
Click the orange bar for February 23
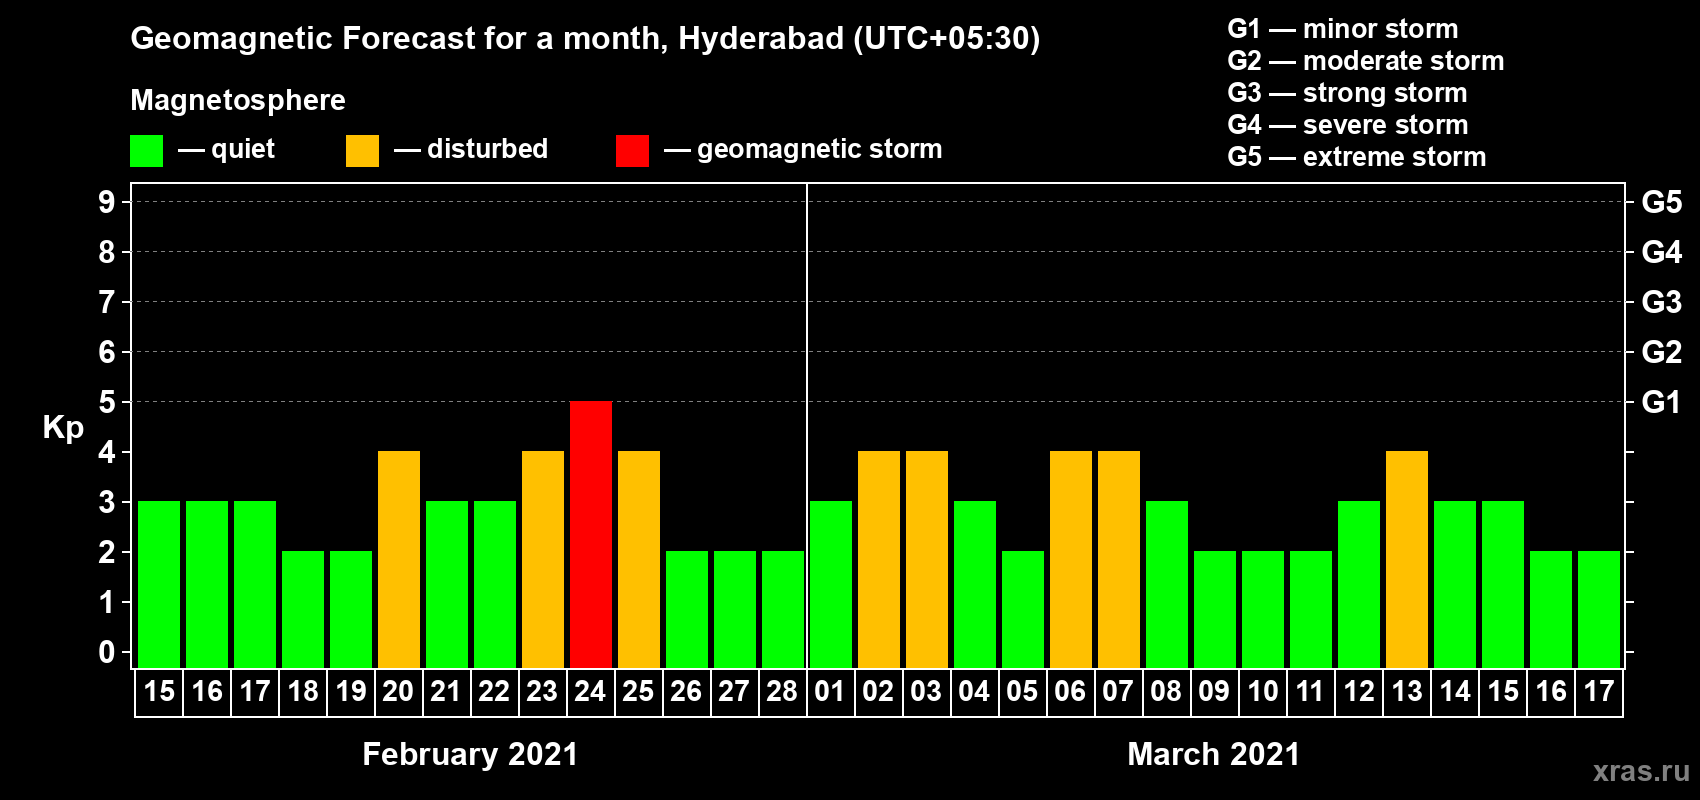click(x=543, y=559)
